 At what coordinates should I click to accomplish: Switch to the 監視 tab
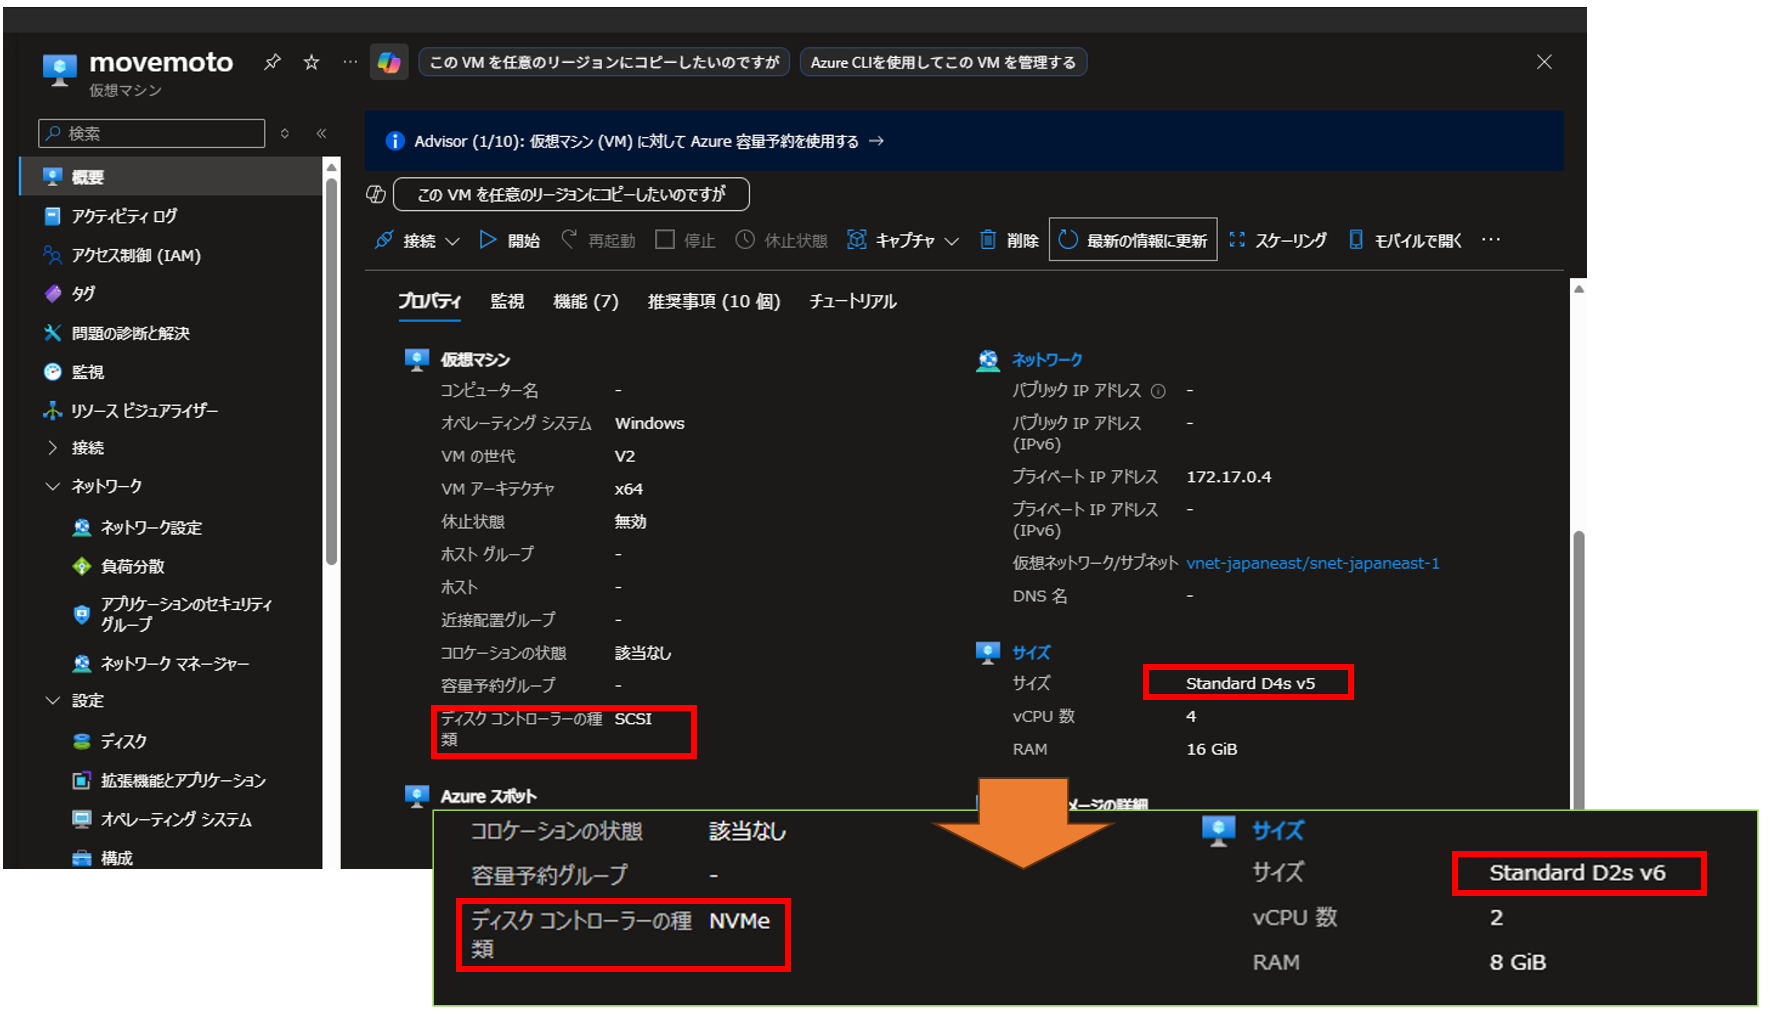pyautogui.click(x=507, y=301)
